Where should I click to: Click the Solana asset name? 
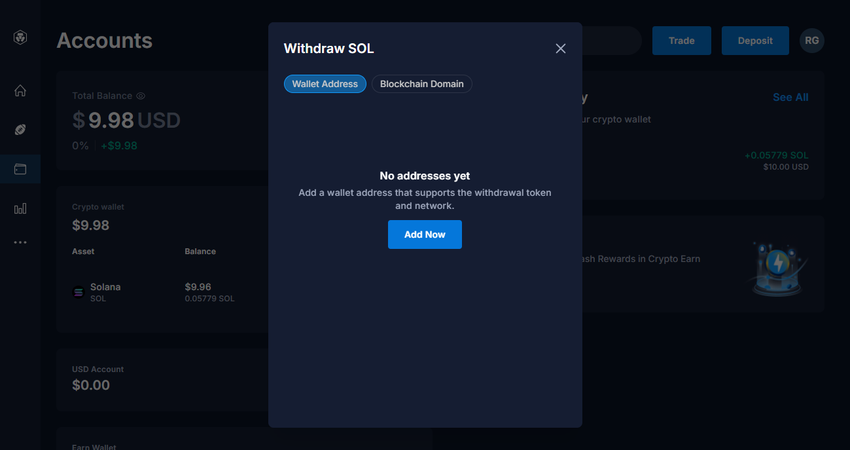click(106, 287)
